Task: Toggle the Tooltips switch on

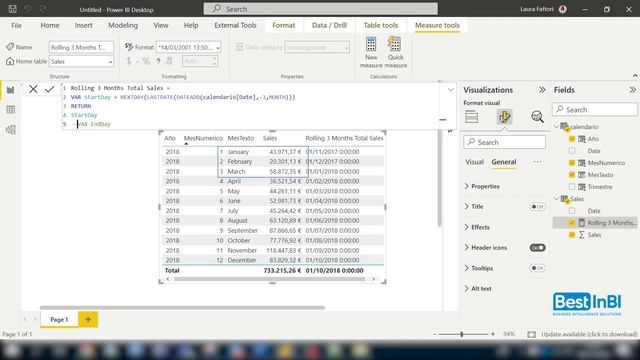Action: (537, 268)
